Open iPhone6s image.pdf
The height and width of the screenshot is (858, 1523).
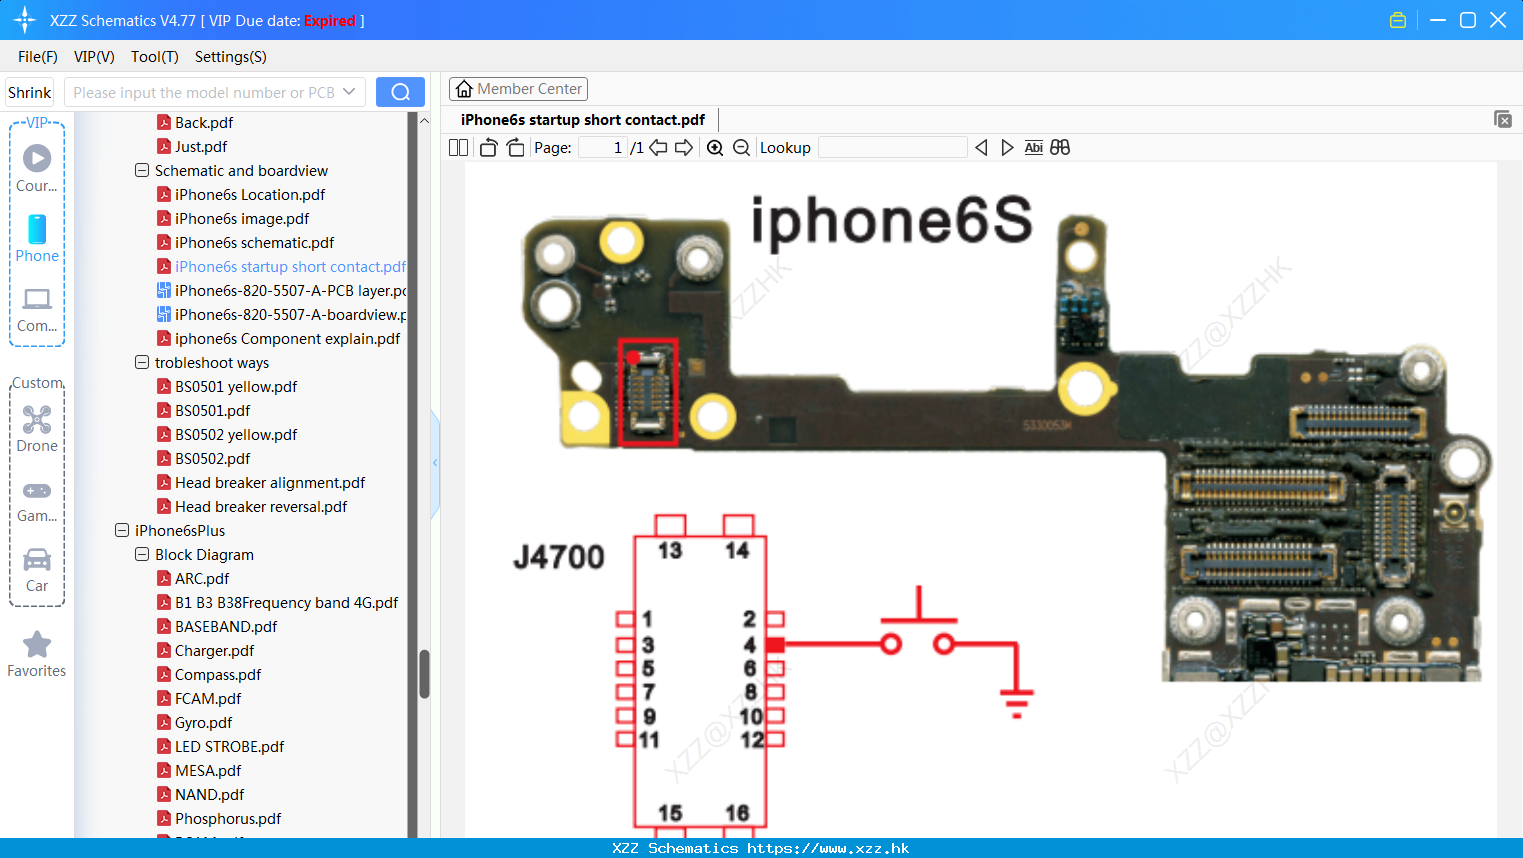242,218
